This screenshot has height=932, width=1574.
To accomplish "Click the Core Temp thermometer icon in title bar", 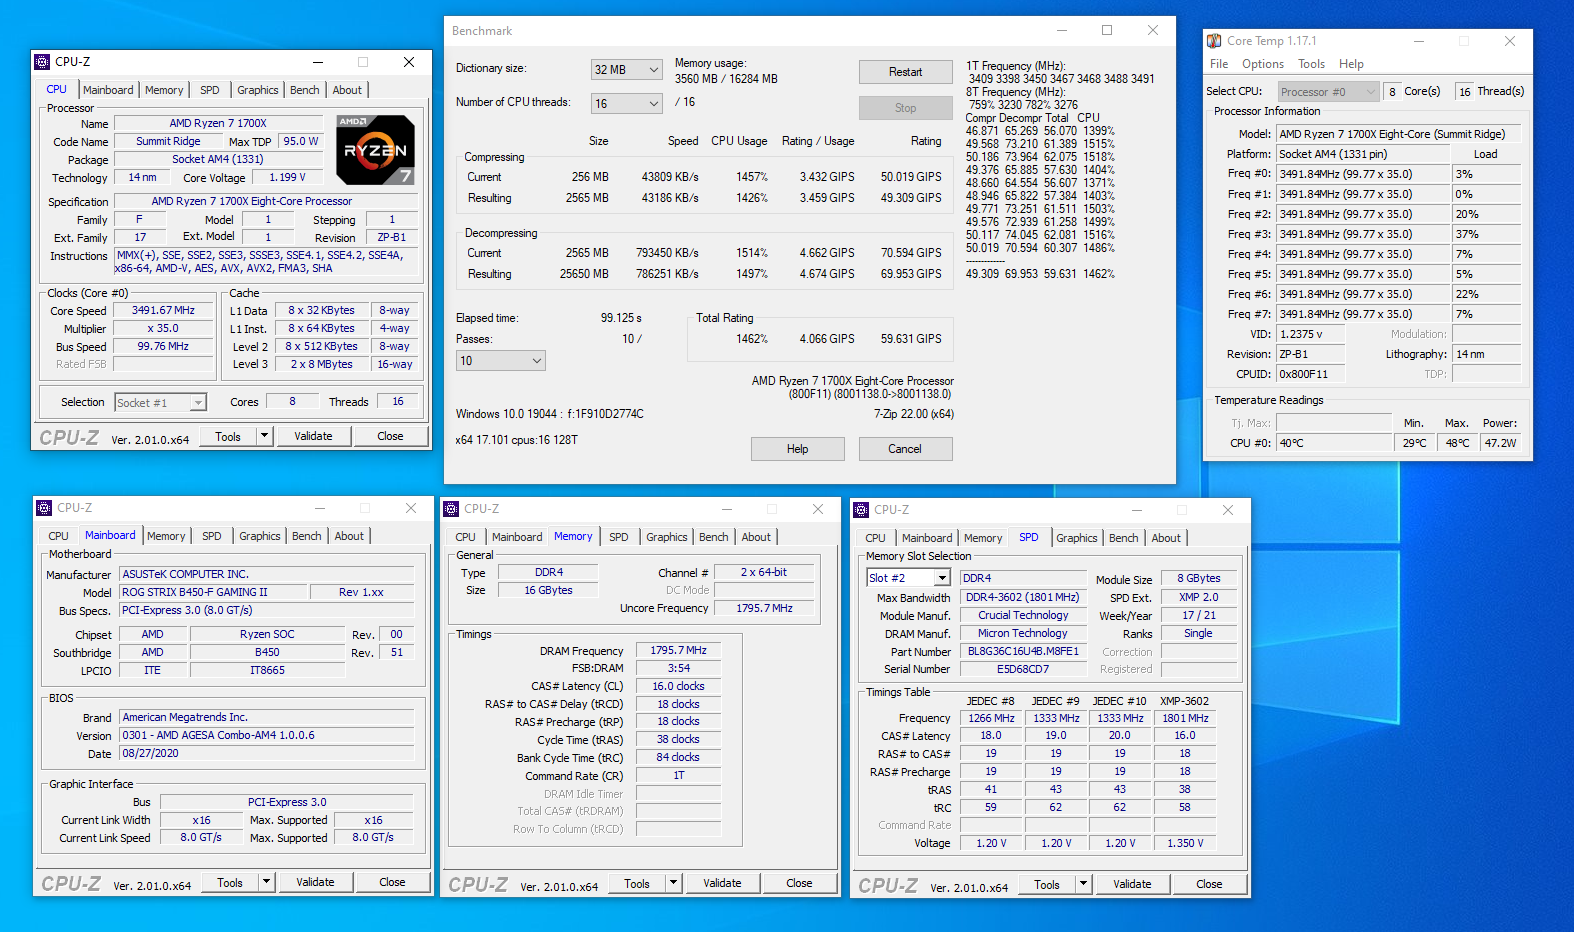I will point(1214,41).
